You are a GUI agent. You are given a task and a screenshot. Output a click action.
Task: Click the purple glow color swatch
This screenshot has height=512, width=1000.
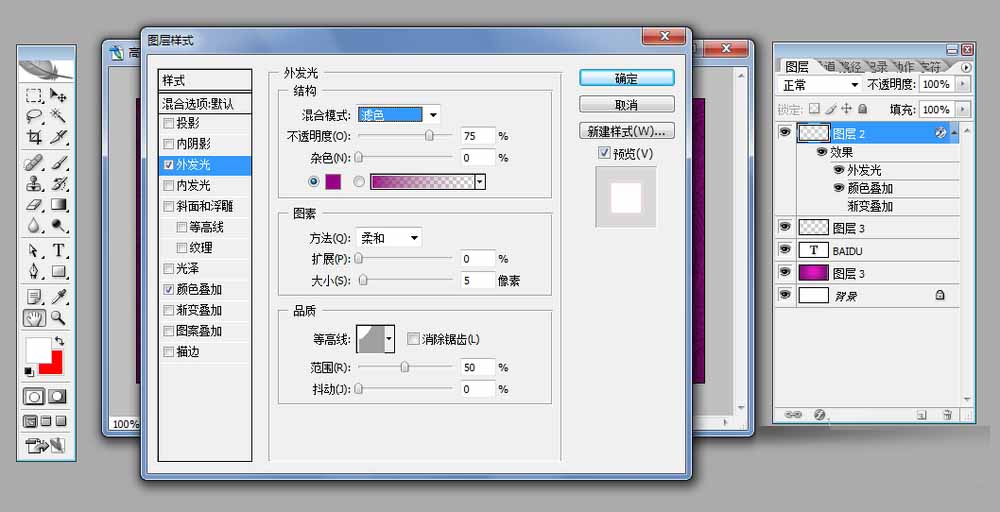333,182
